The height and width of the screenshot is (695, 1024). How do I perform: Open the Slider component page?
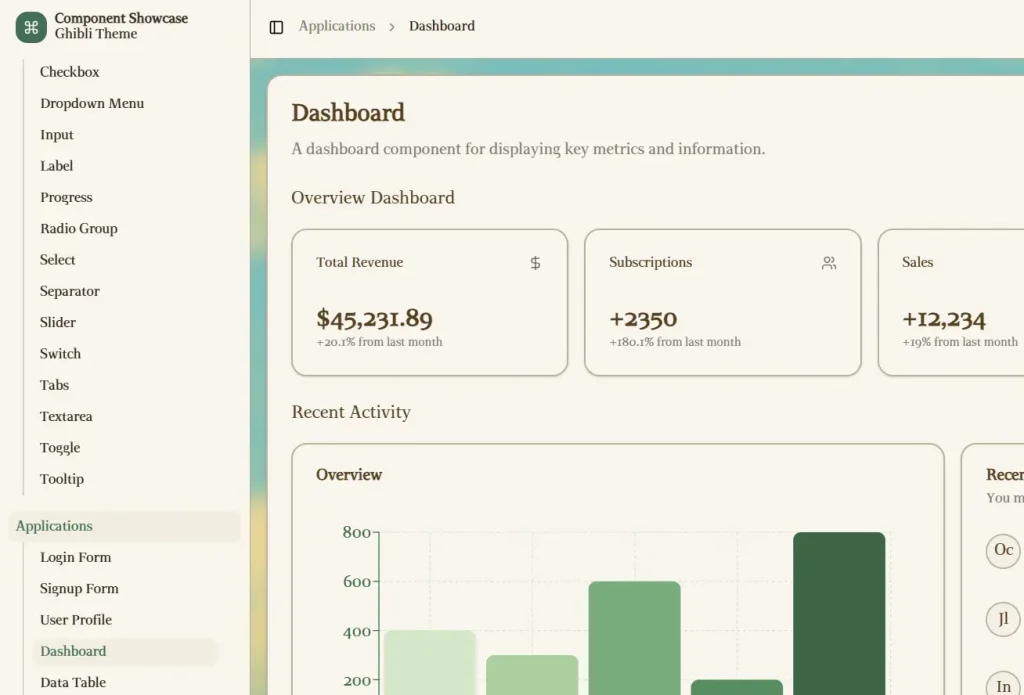(58, 322)
